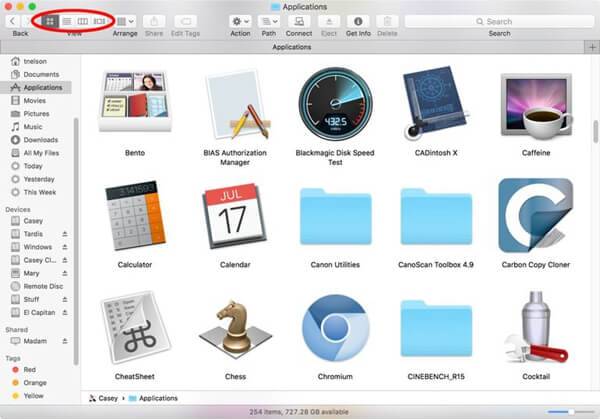600x419 pixels.
Task: Open tnelson home in sidebar
Action: tap(36, 61)
